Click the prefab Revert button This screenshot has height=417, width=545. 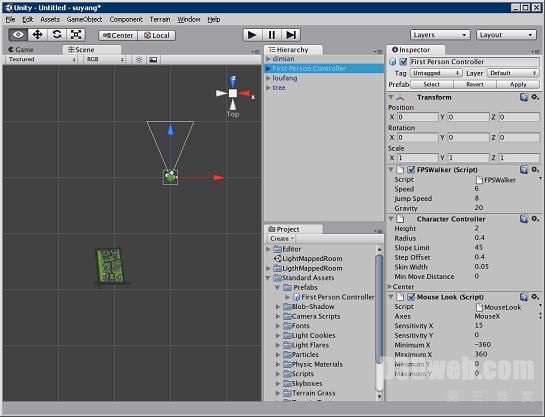[475, 84]
